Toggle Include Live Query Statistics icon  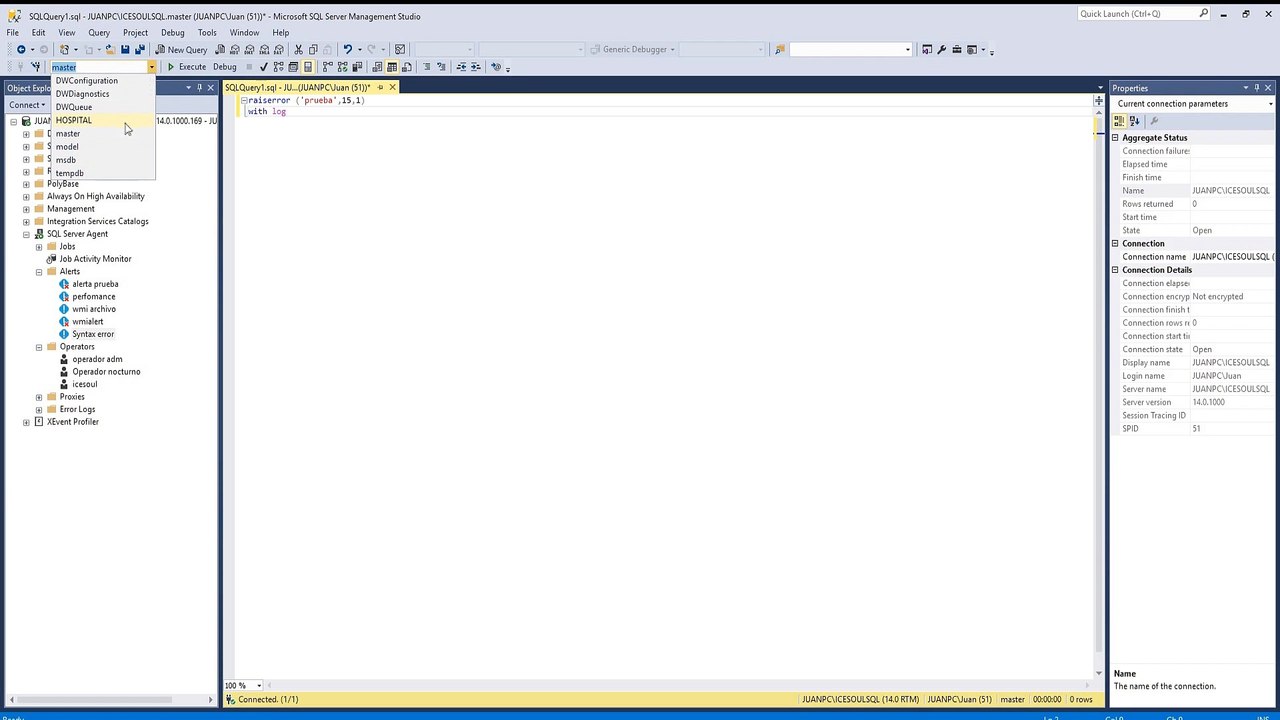click(343, 67)
